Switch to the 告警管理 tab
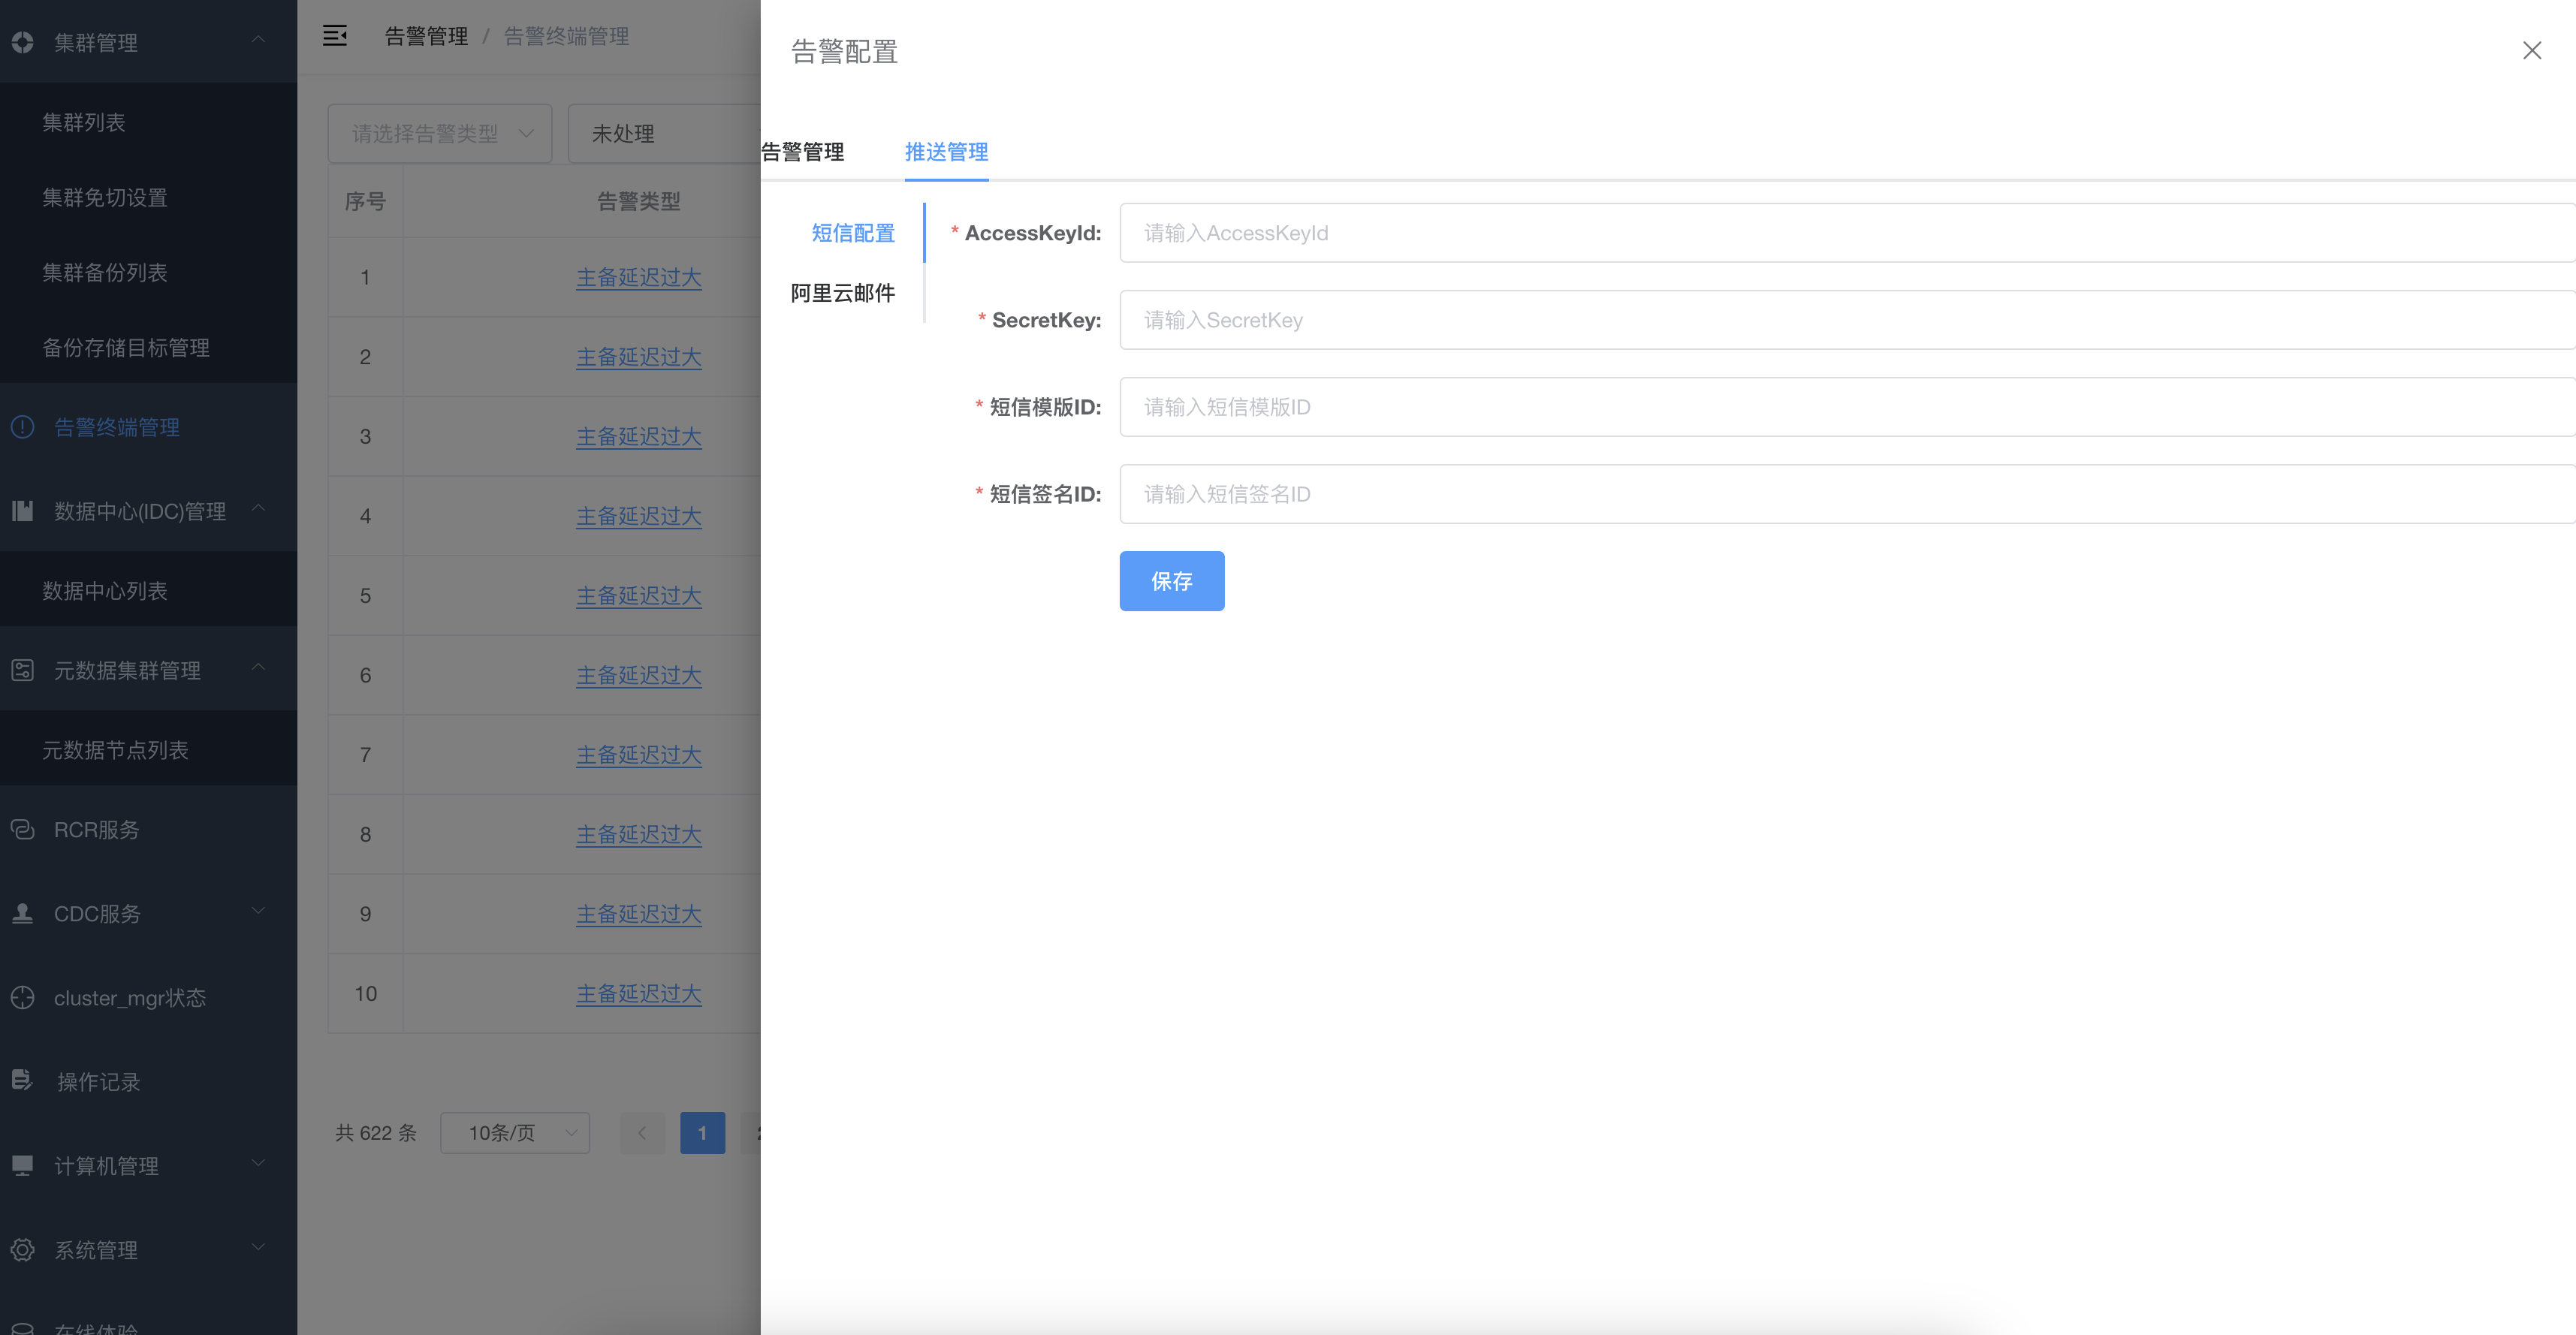The height and width of the screenshot is (1335, 2576). click(x=803, y=152)
